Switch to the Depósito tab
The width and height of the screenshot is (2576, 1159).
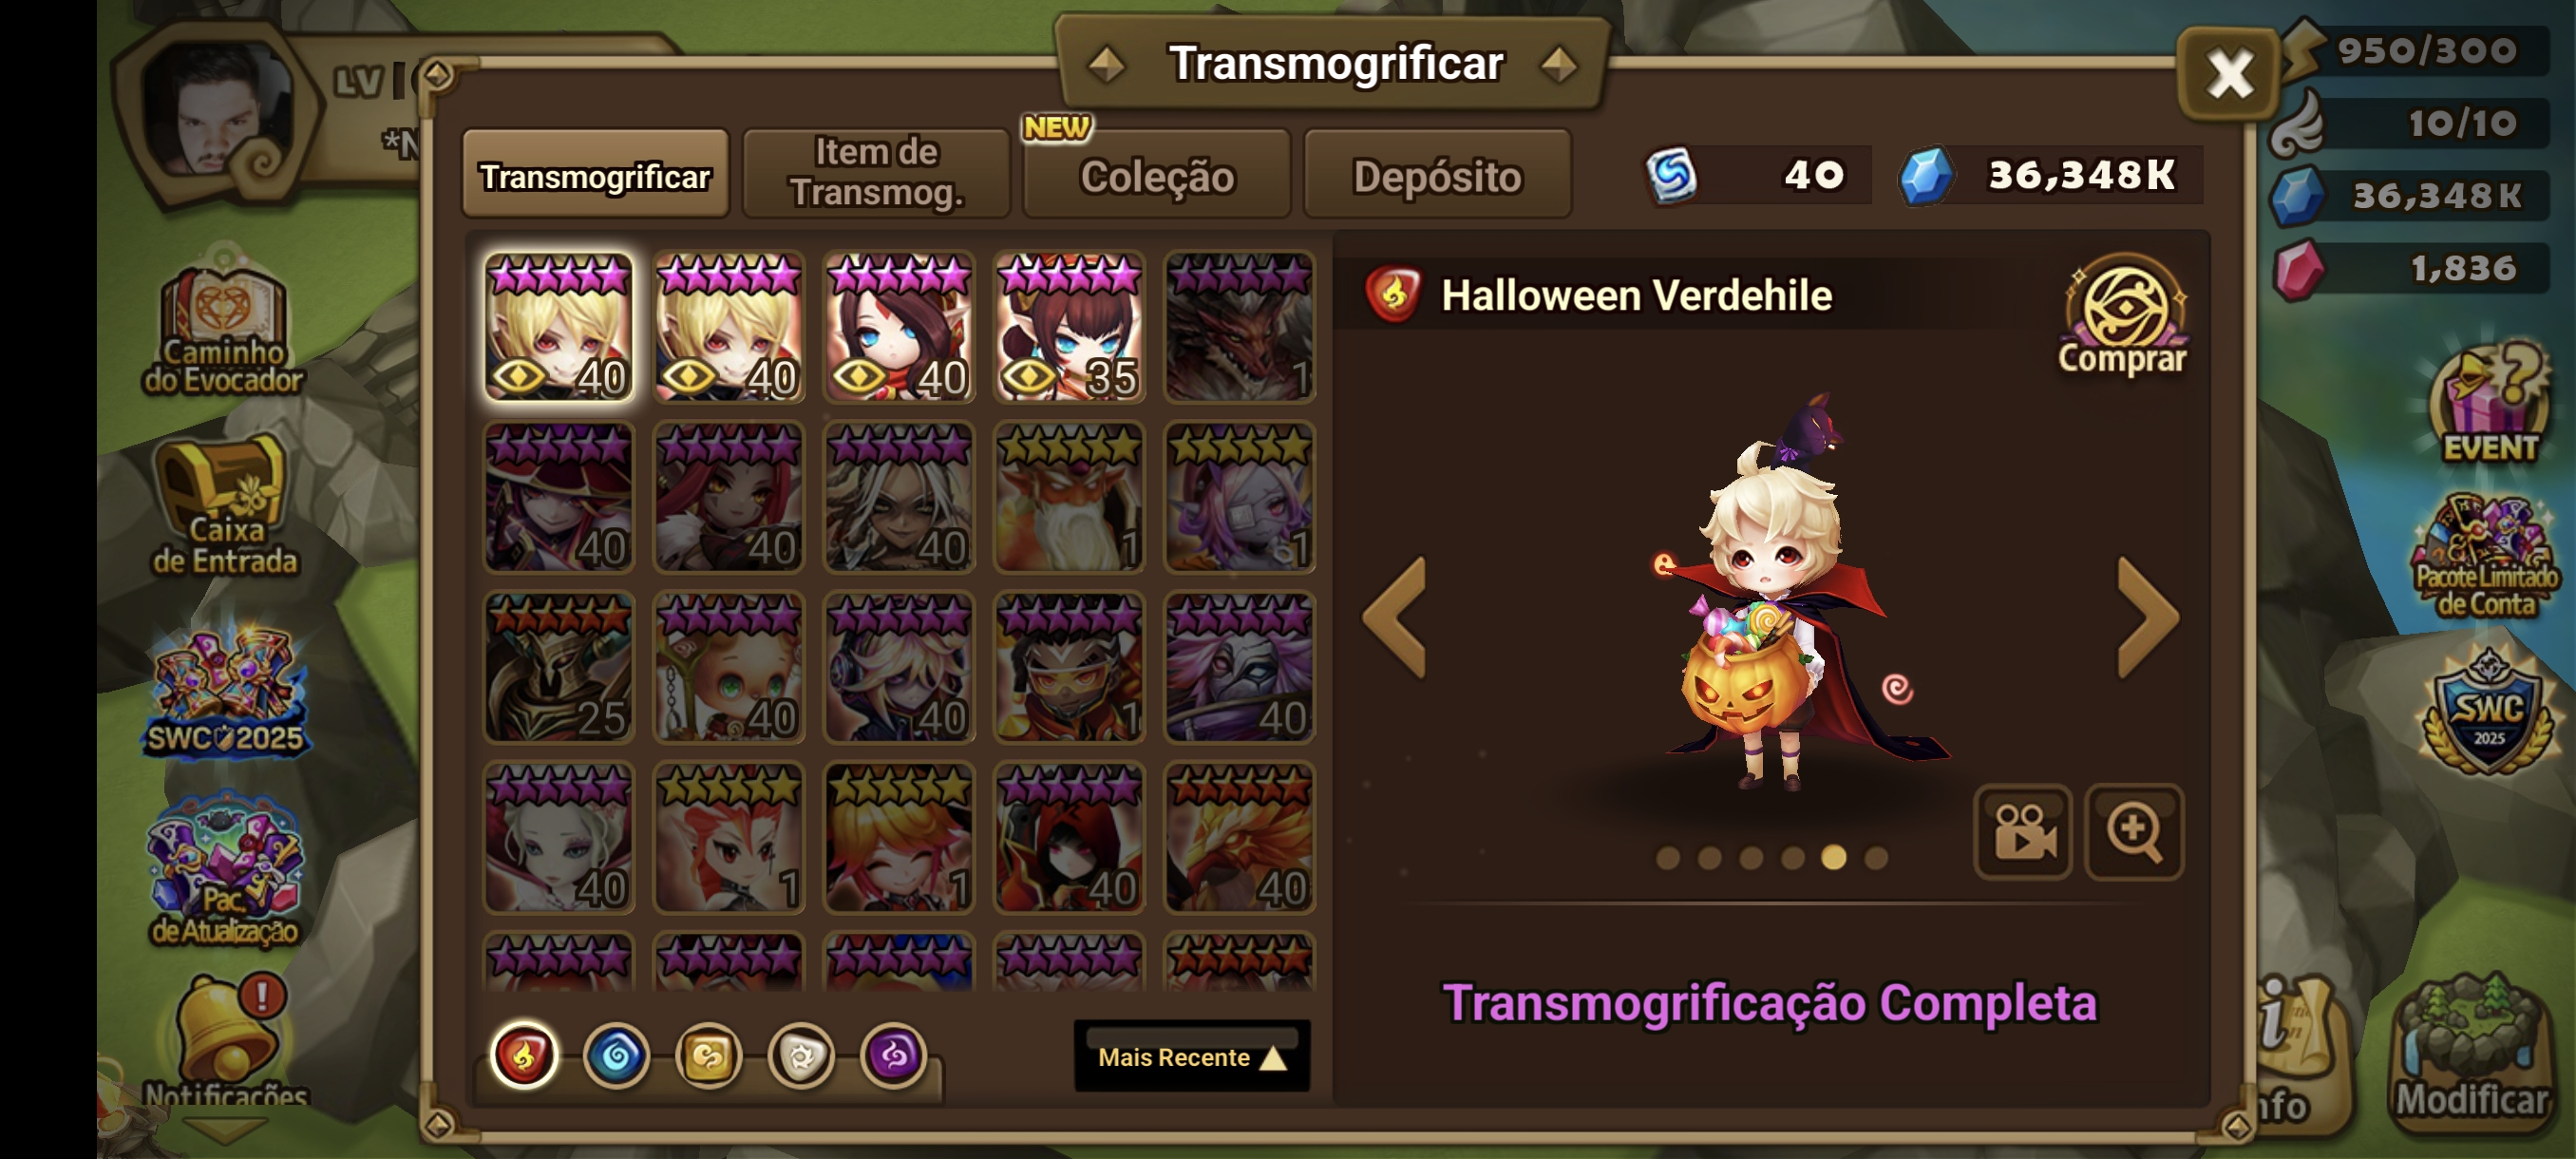click(x=1437, y=175)
